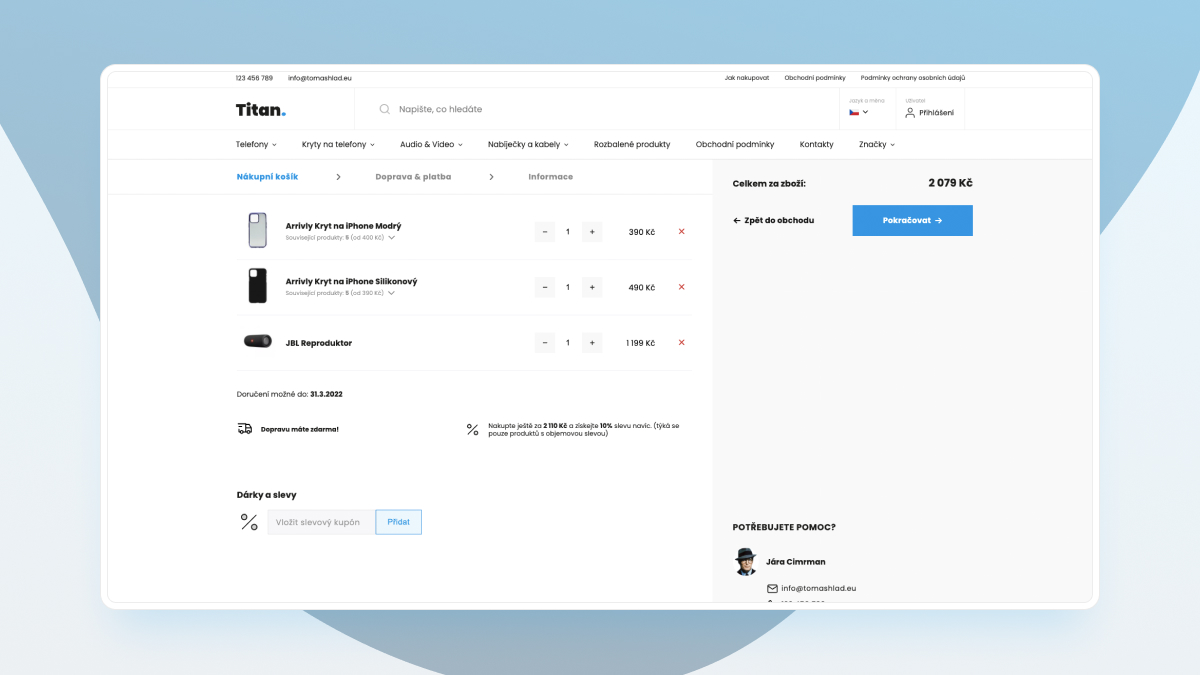1200x675 pixels.
Task: Expand the Audio & Video menu
Action: pos(432,145)
